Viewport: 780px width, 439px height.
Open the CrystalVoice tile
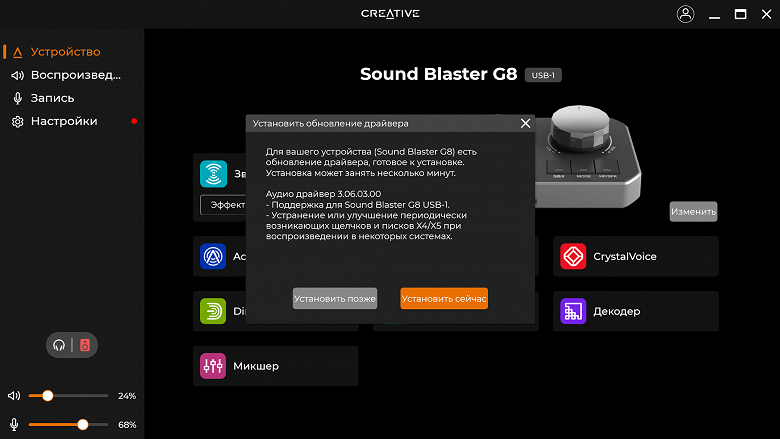(636, 256)
